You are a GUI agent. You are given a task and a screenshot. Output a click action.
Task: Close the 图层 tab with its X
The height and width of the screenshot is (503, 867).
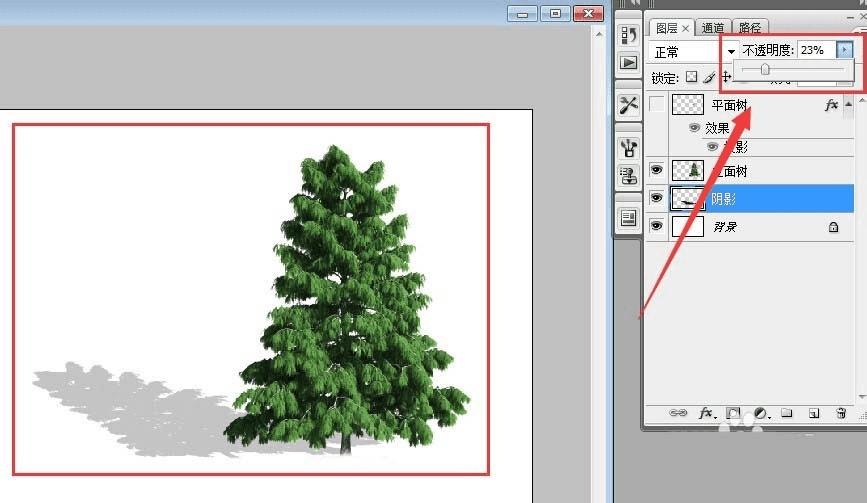point(686,28)
